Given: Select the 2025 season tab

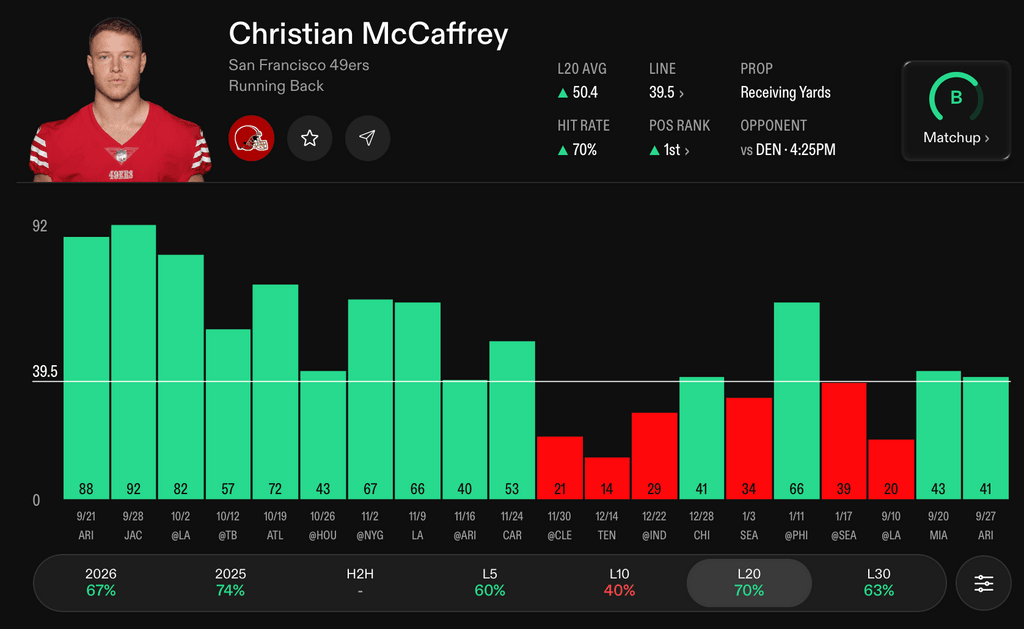Looking at the screenshot, I should pos(231,582).
